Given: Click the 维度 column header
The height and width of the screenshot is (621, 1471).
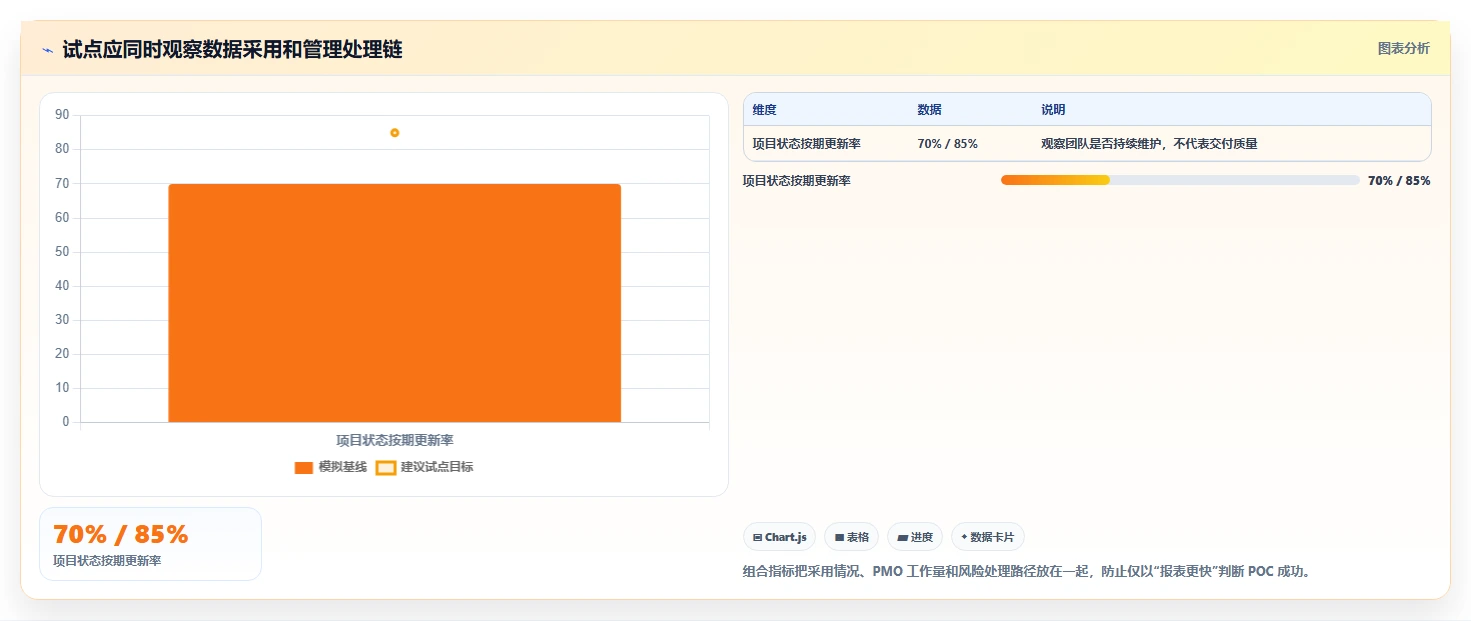Looking at the screenshot, I should point(765,110).
